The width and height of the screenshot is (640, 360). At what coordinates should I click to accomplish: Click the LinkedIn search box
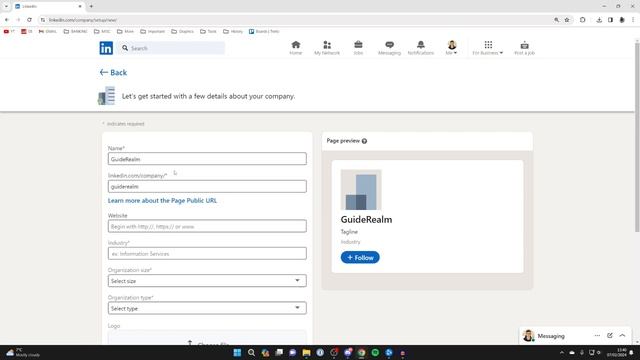172,48
